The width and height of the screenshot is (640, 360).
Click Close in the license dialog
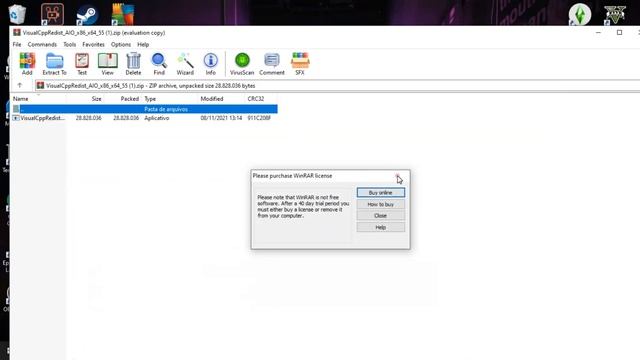[380, 216]
